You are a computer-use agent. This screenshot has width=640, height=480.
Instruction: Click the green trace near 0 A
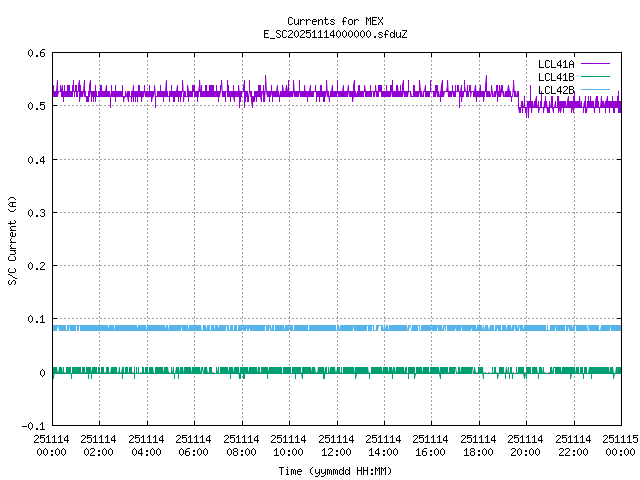click(x=300, y=370)
